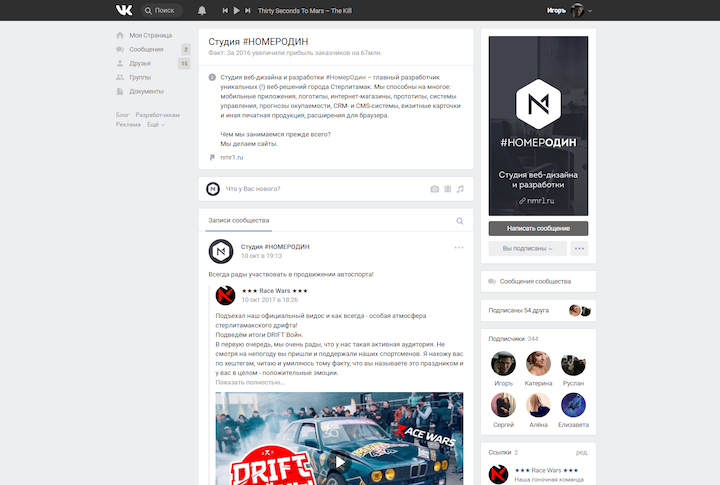The image size is (720, 485).
Task: Open the Race Wars link in Ссылки
Action: [x=546, y=470]
